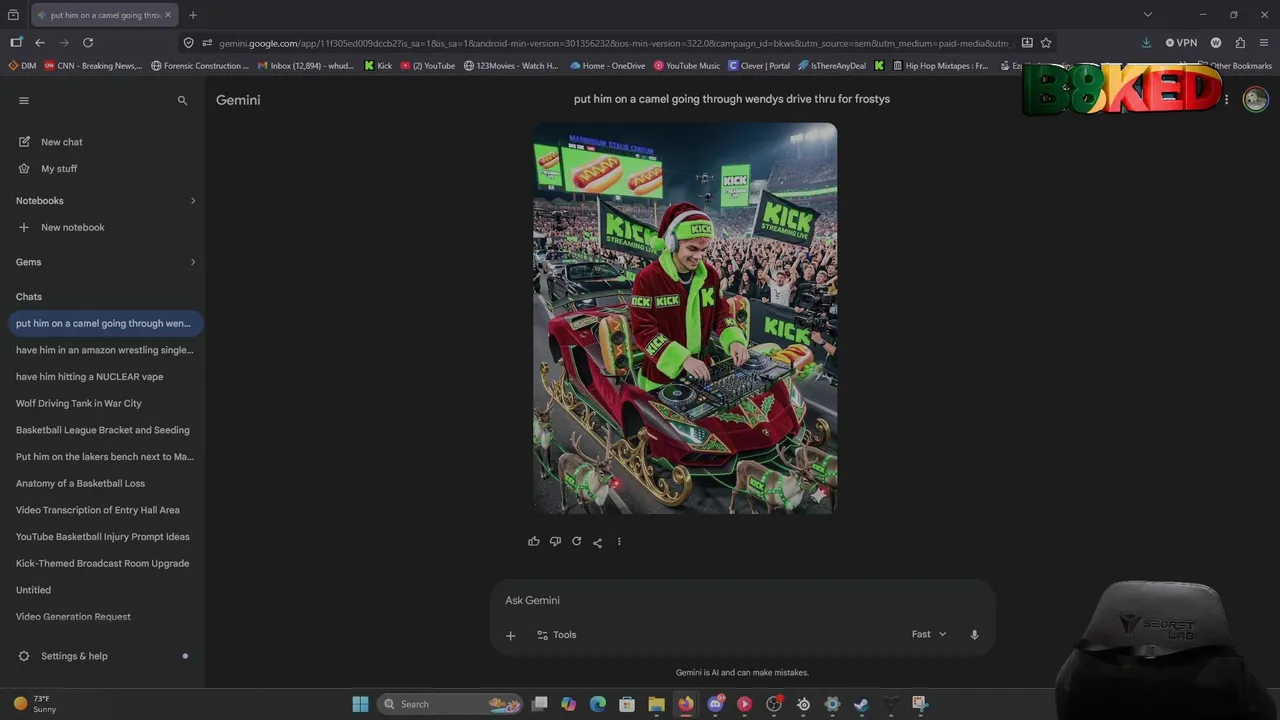The image size is (1280, 720).
Task: Open chat 'have him hitting a NUCLEAR vape'
Action: click(105, 377)
